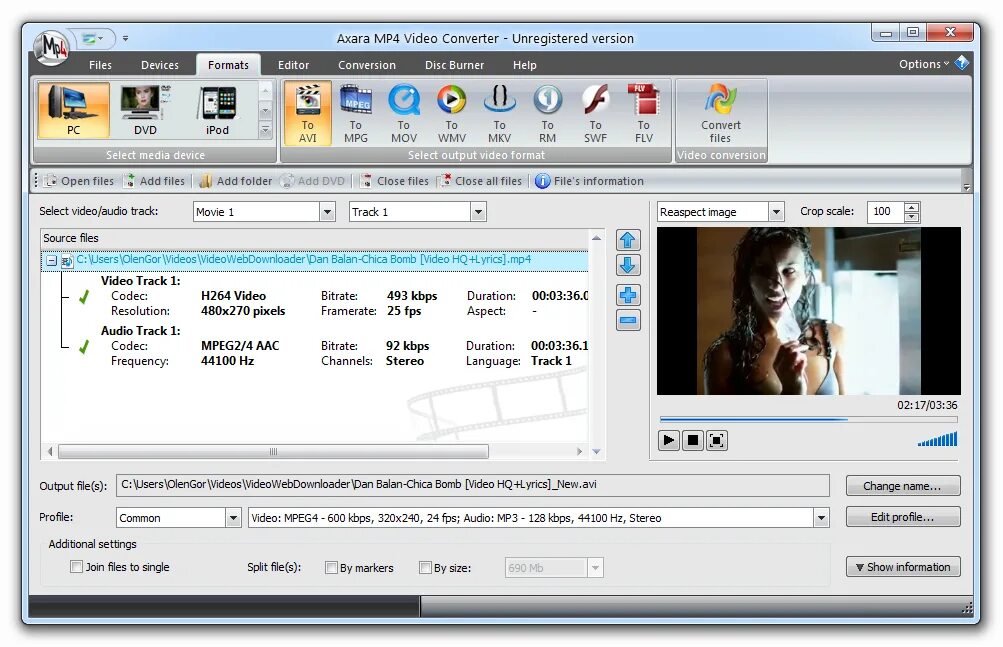1003x647 pixels.
Task: Open the 690 Mb size dropdown
Action: tap(596, 568)
